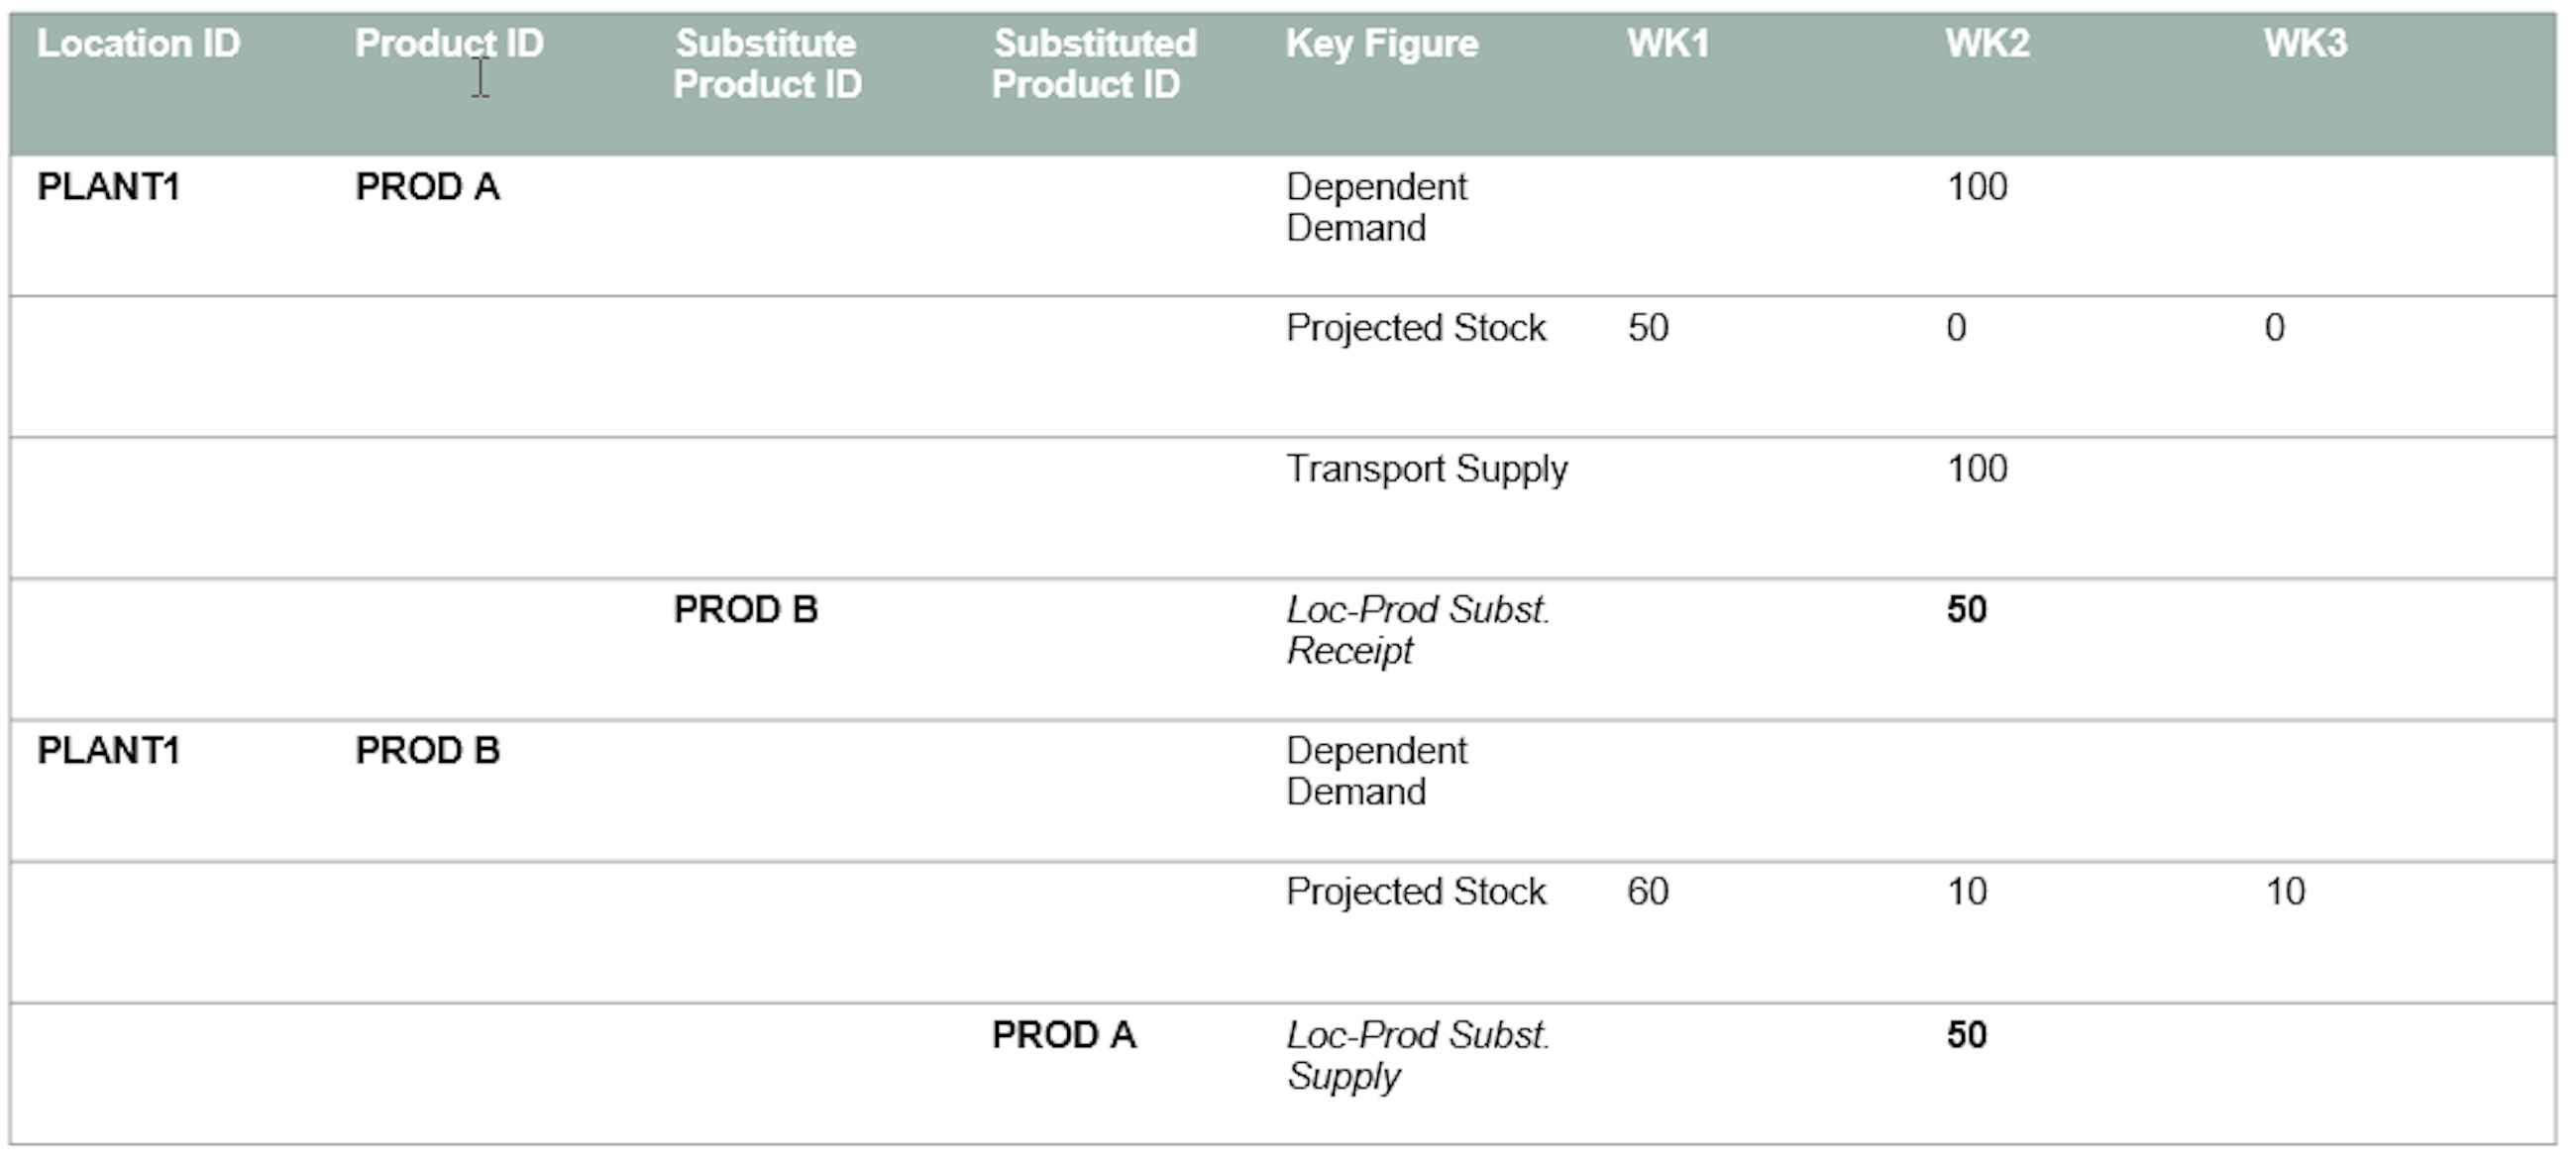
Task: Click PROD A Projected Stock WK1 value 50
Action: 1648,328
